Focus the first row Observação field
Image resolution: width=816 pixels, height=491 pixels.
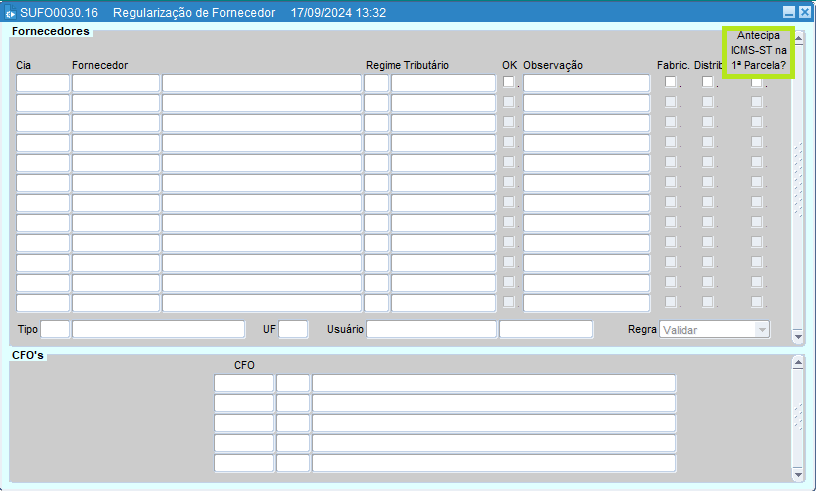tap(586, 83)
